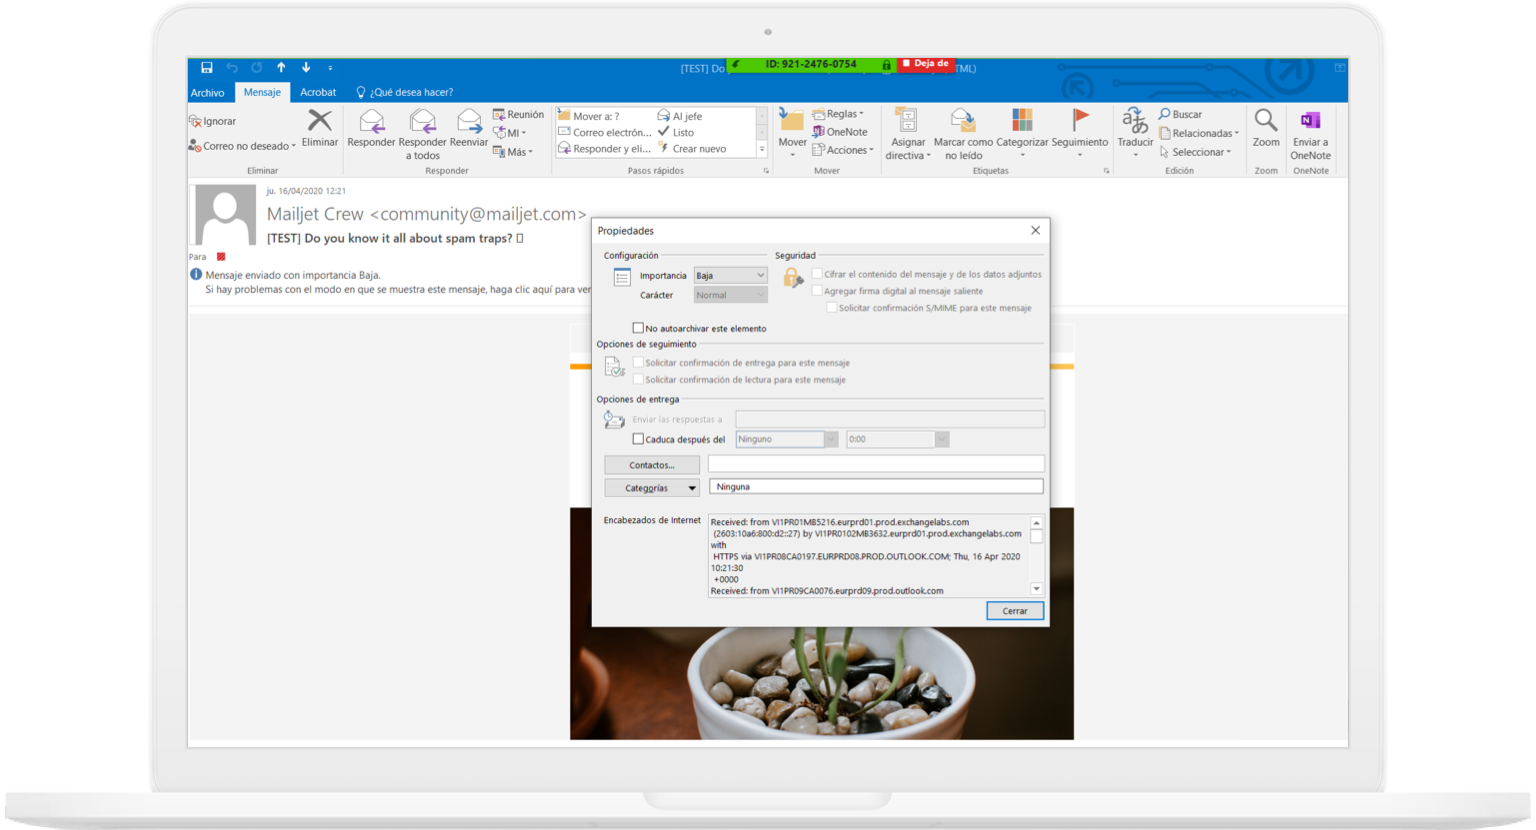Send to OneNote in Mover group

[840, 132]
